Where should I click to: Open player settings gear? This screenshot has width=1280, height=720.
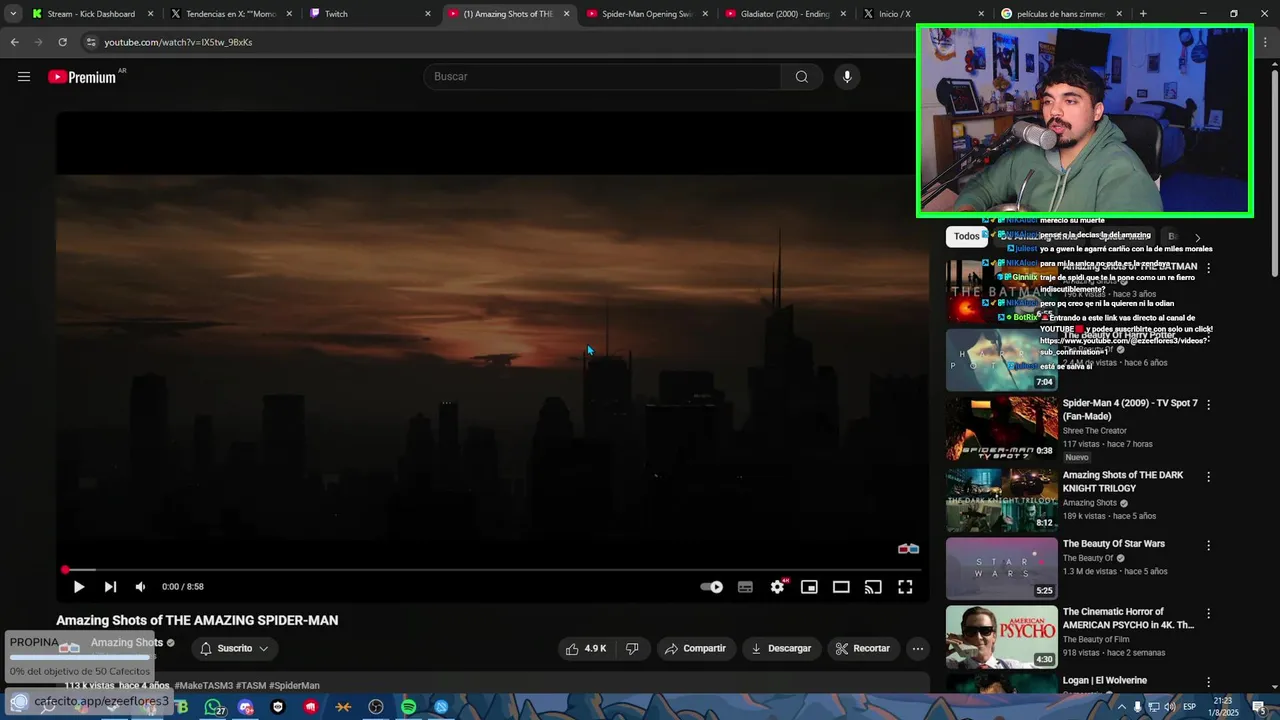tap(777, 587)
